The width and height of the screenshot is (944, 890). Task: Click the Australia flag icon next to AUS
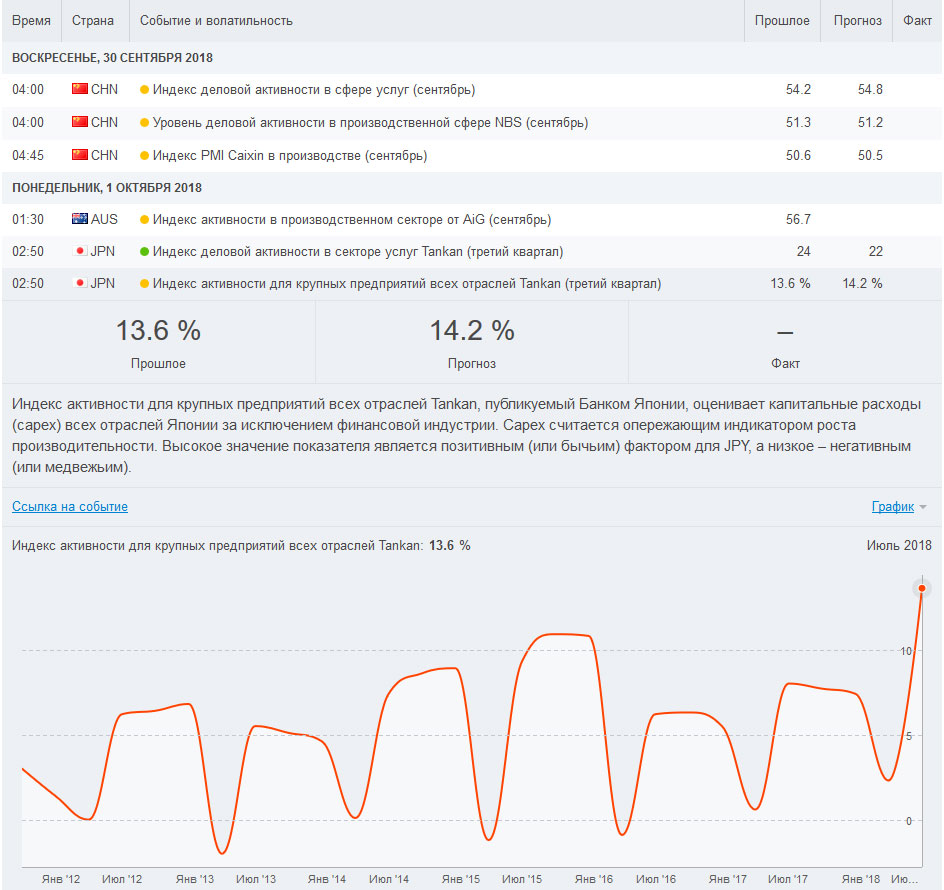click(x=80, y=219)
